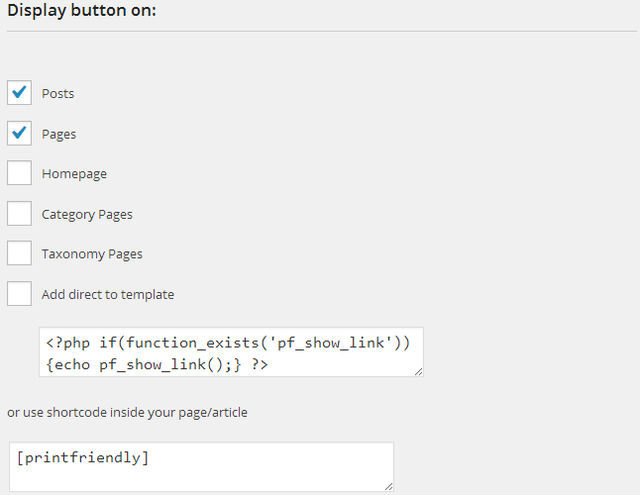Screen dimensions: 640x495
Task: Enable the Taxonomy Pages checkbox
Action: click(19, 254)
